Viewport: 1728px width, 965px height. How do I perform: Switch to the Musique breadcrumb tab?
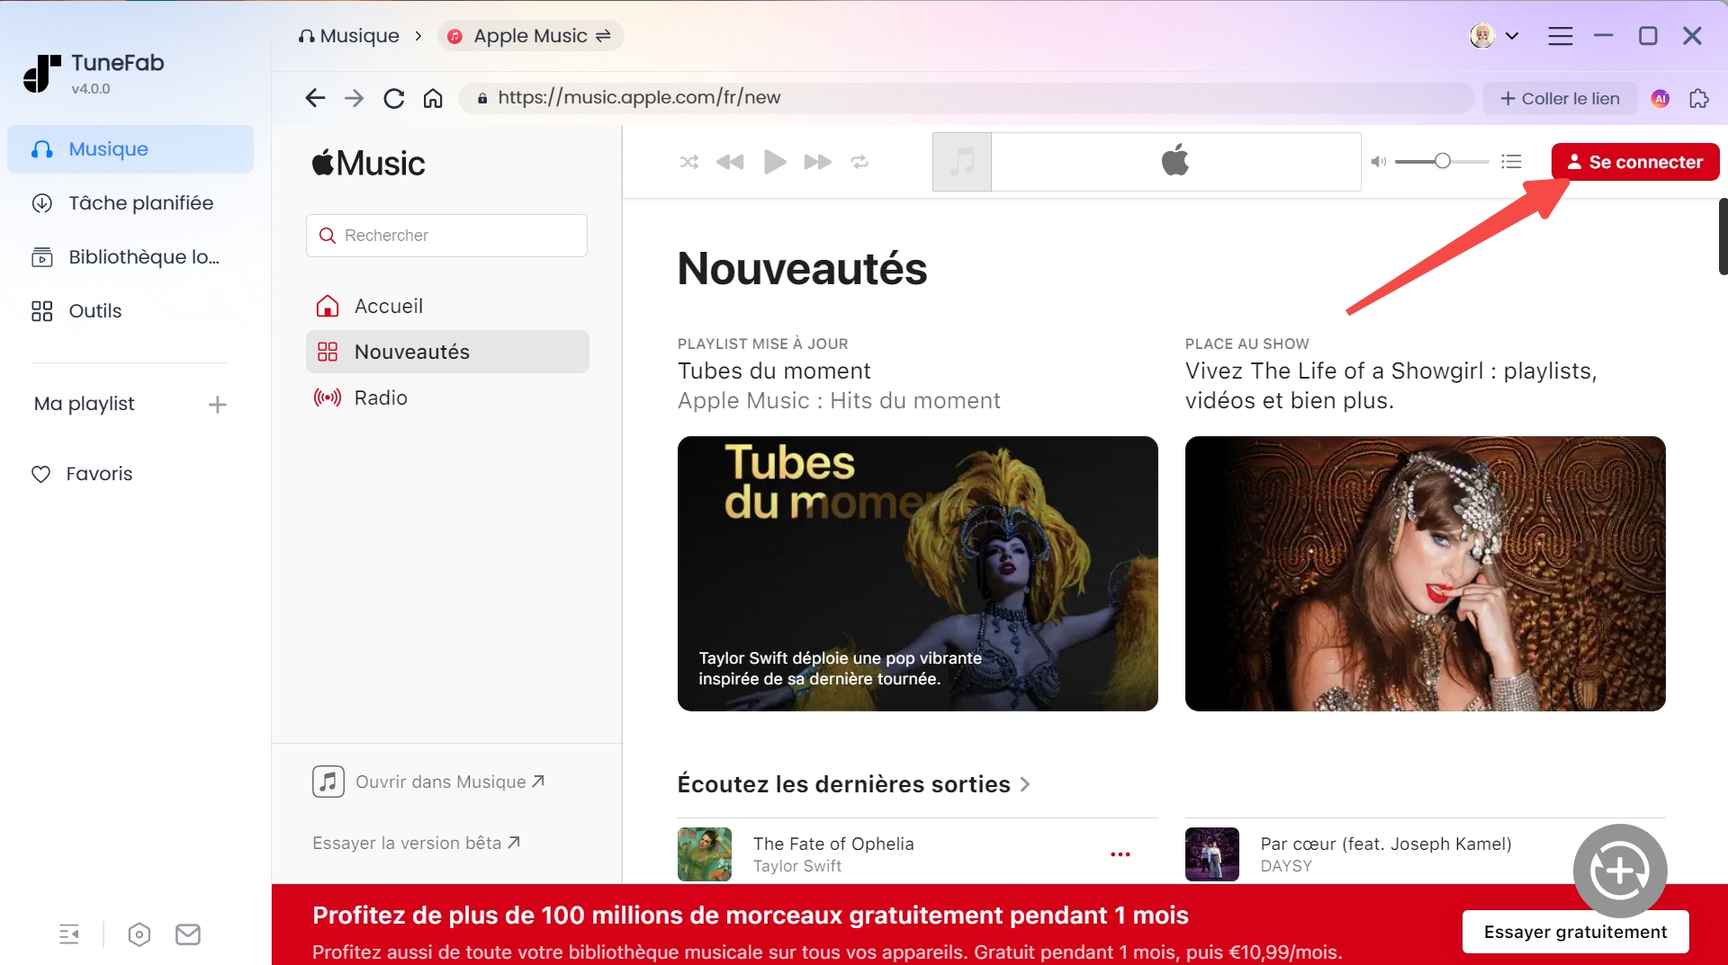pyautogui.click(x=349, y=35)
